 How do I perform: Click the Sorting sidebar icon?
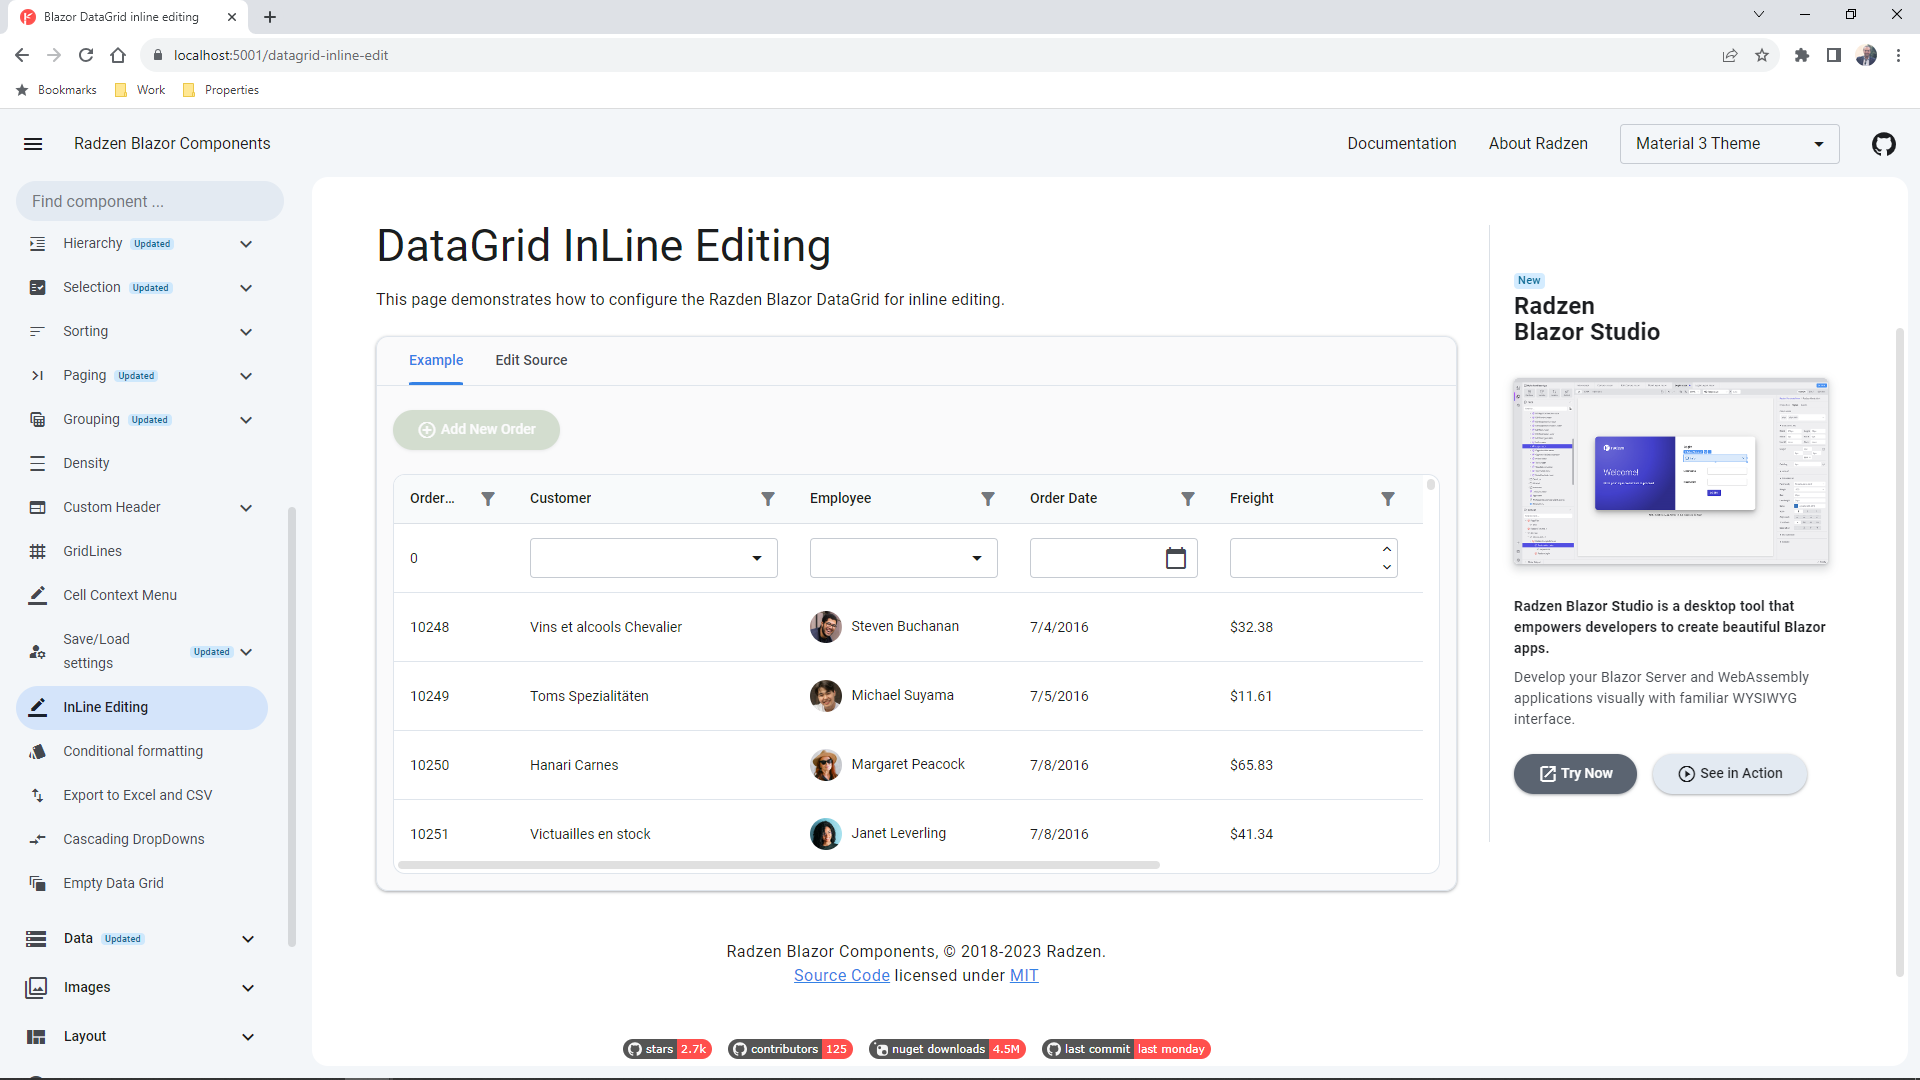pyautogui.click(x=37, y=332)
